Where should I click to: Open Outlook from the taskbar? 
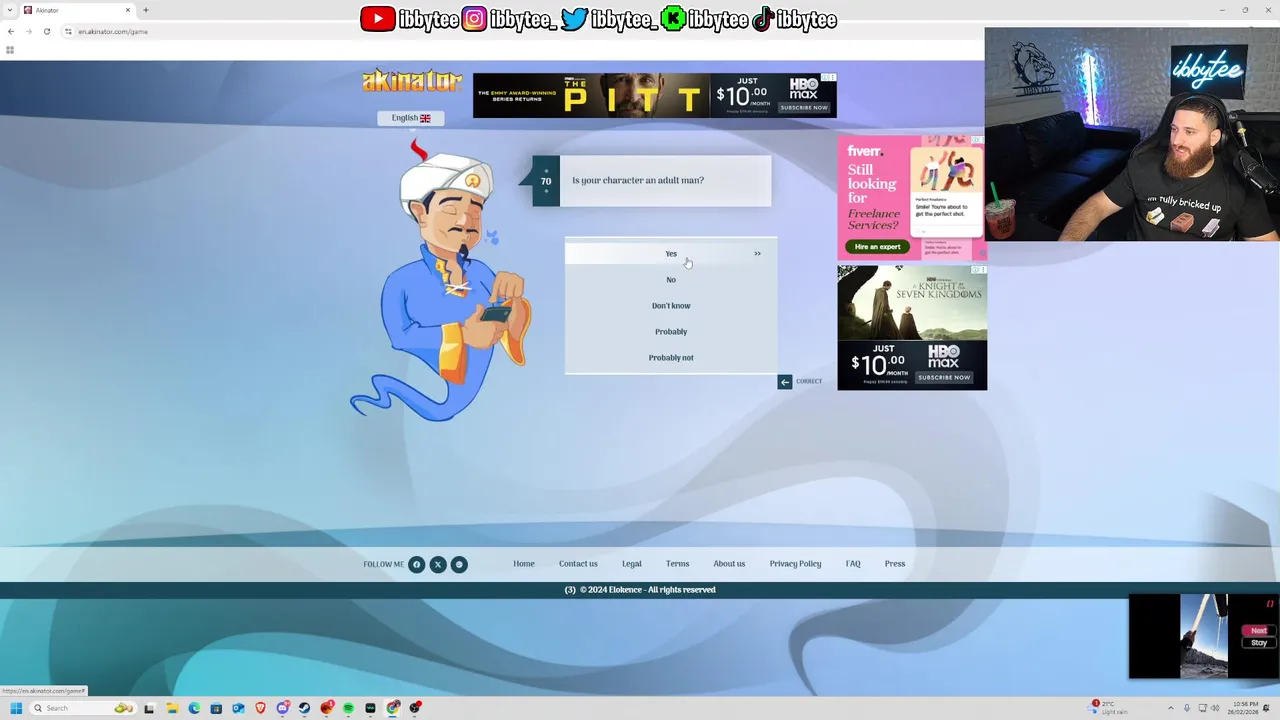coord(238,708)
